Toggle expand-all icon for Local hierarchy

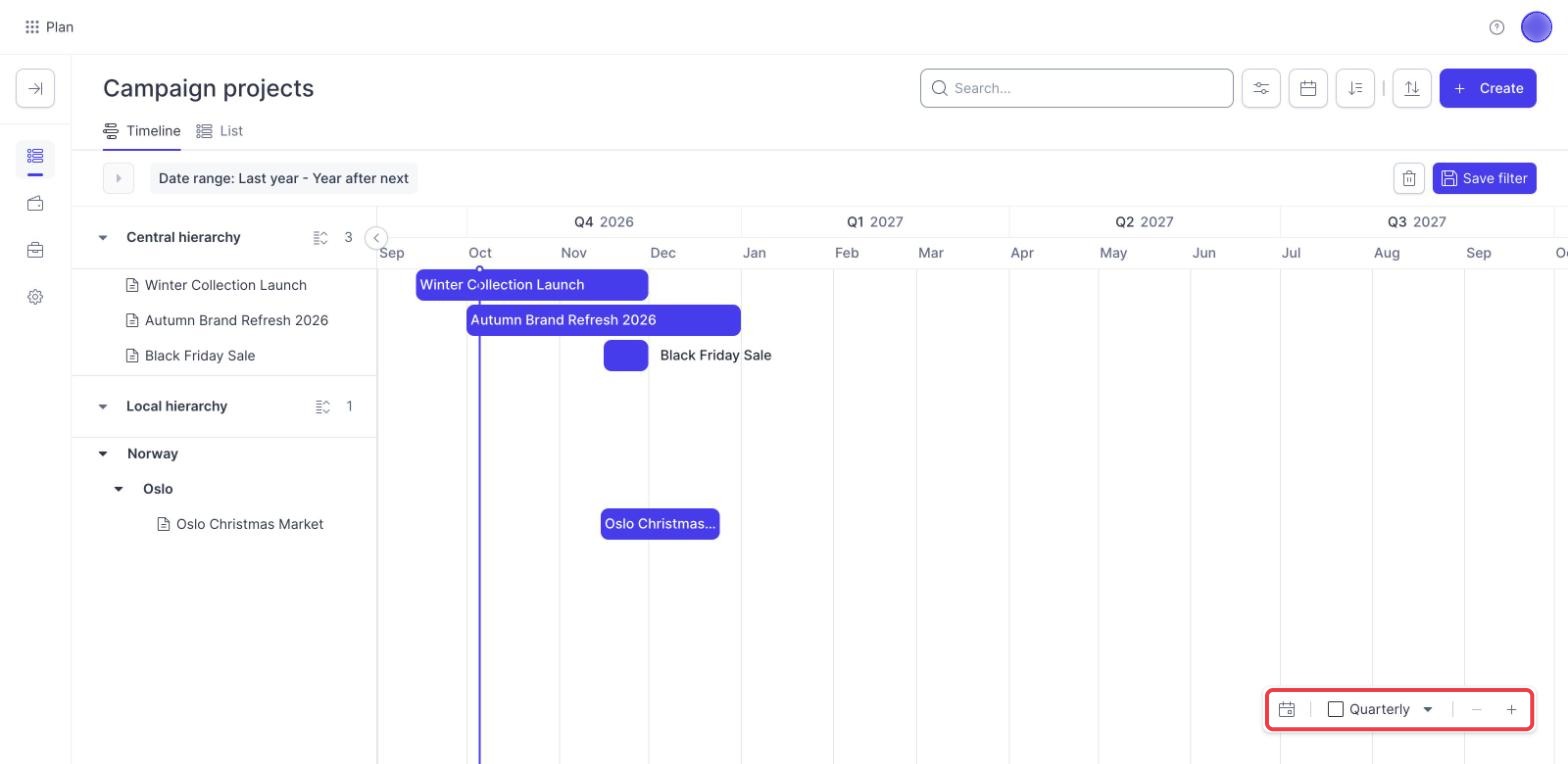tap(321, 407)
